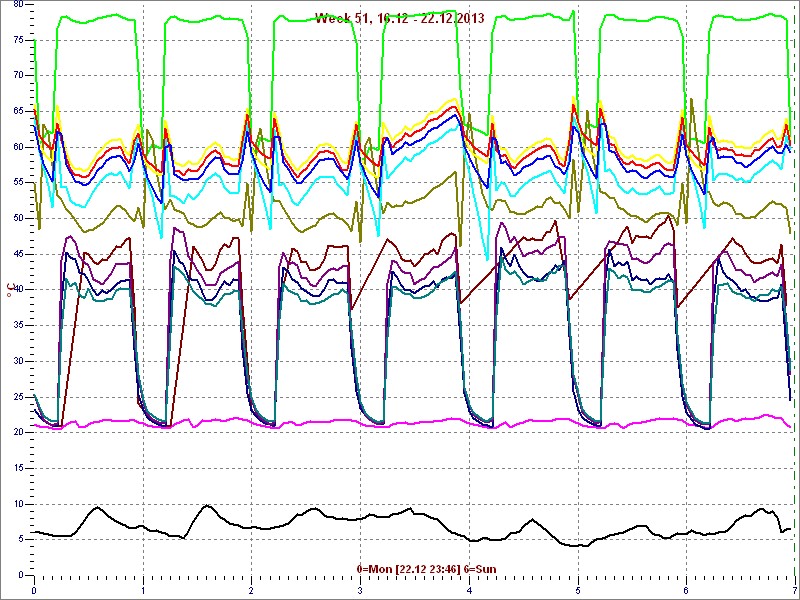
Task: Click the temperature value 5 on the y-axis
Action: click(x=20, y=540)
